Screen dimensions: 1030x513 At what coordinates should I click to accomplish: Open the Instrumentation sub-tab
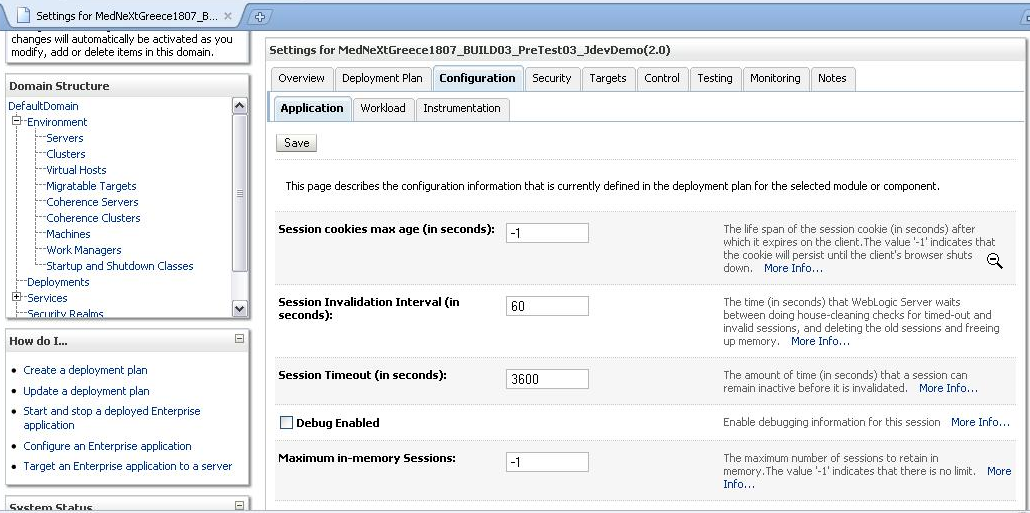tap(462, 108)
